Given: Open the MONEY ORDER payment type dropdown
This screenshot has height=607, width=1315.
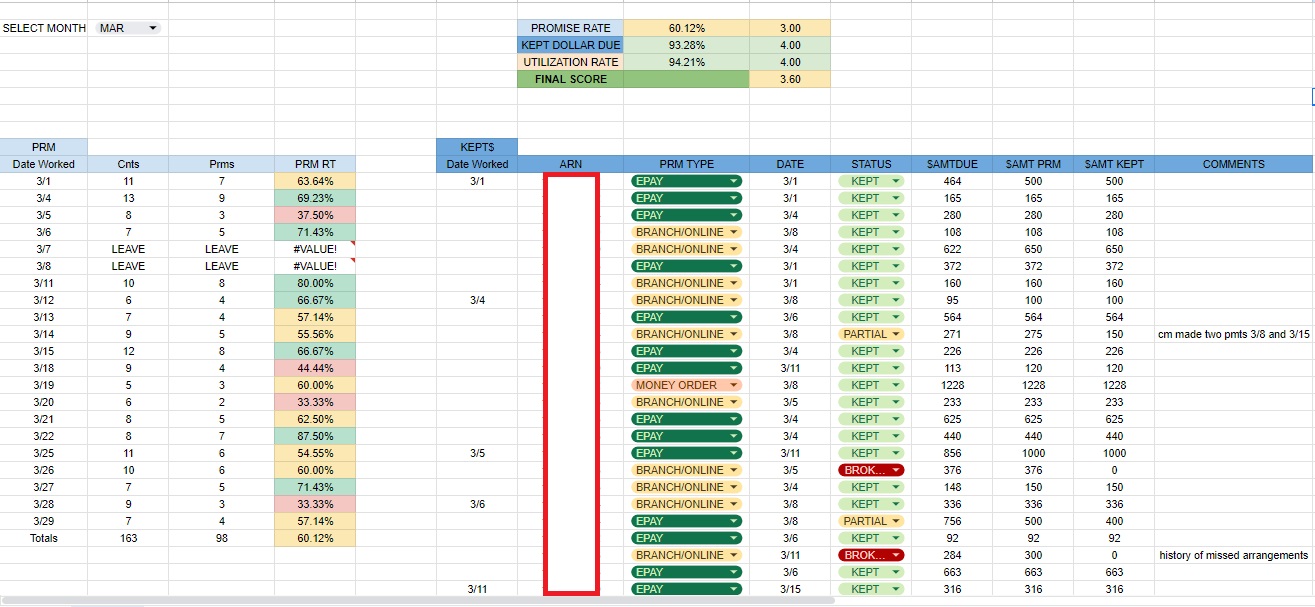Looking at the screenshot, I should (x=686, y=385).
